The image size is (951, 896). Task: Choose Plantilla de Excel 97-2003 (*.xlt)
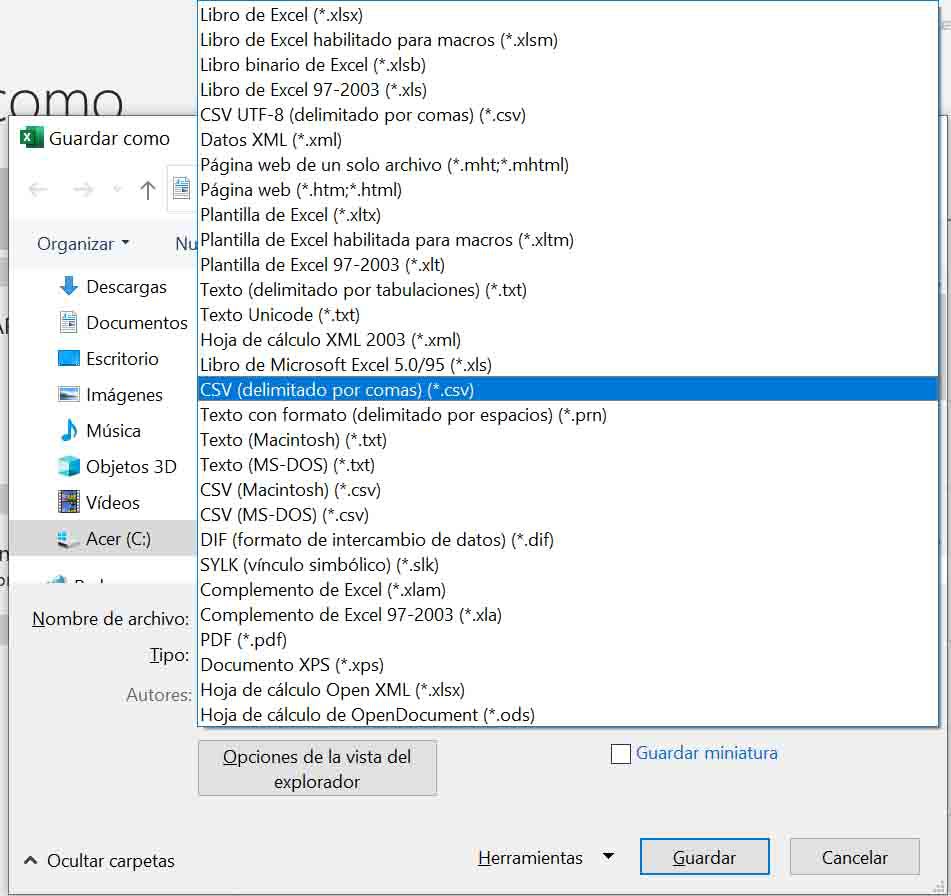pyautogui.click(x=568, y=264)
